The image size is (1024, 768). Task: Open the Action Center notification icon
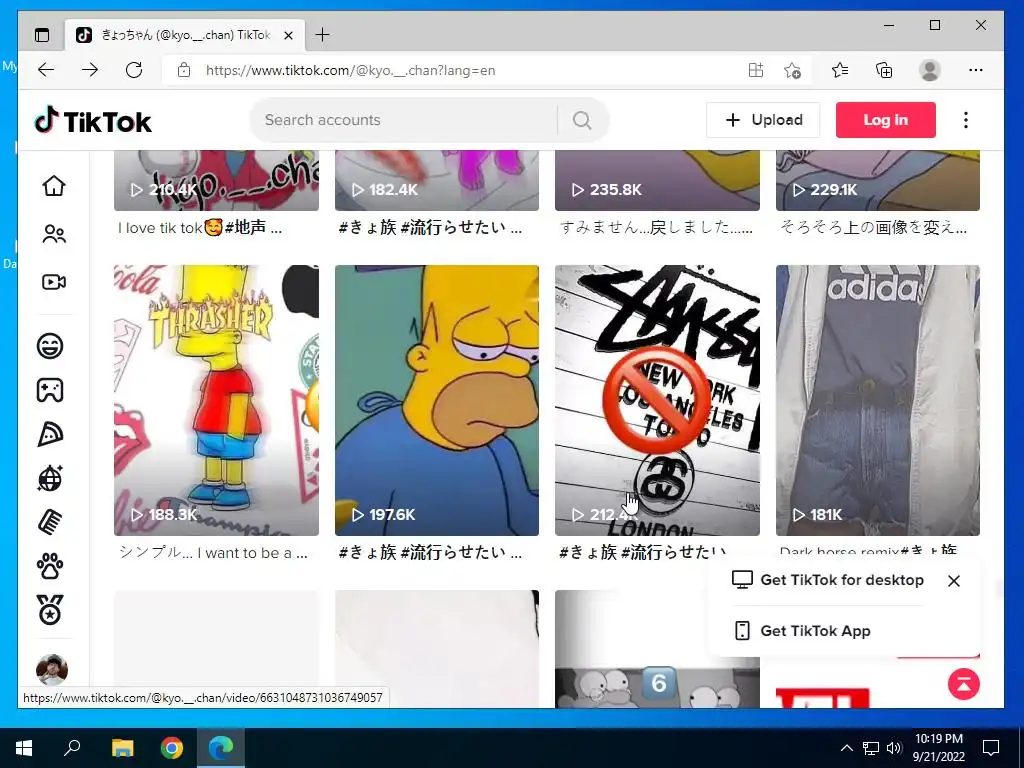pyautogui.click(x=991, y=748)
